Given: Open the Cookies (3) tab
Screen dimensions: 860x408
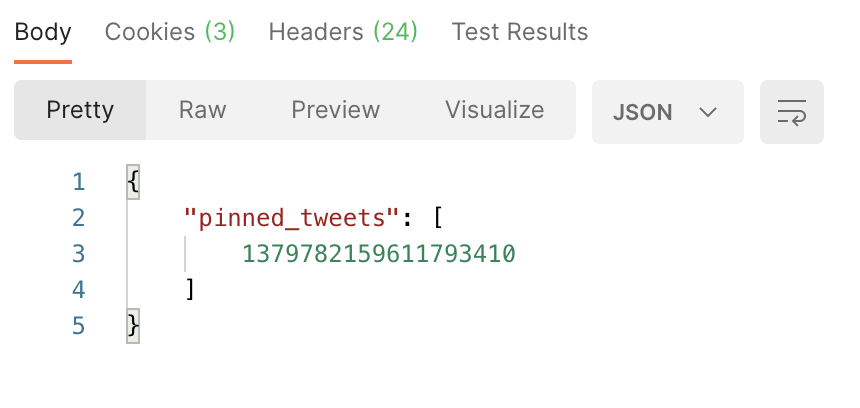Looking at the screenshot, I should [x=169, y=32].
